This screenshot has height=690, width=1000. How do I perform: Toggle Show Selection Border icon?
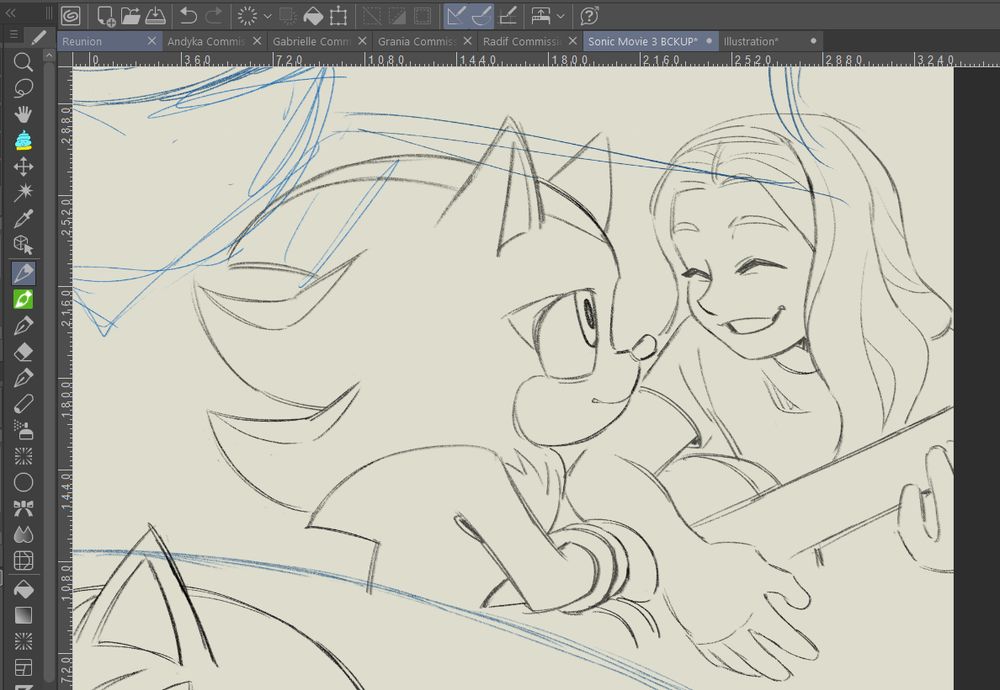click(x=422, y=16)
